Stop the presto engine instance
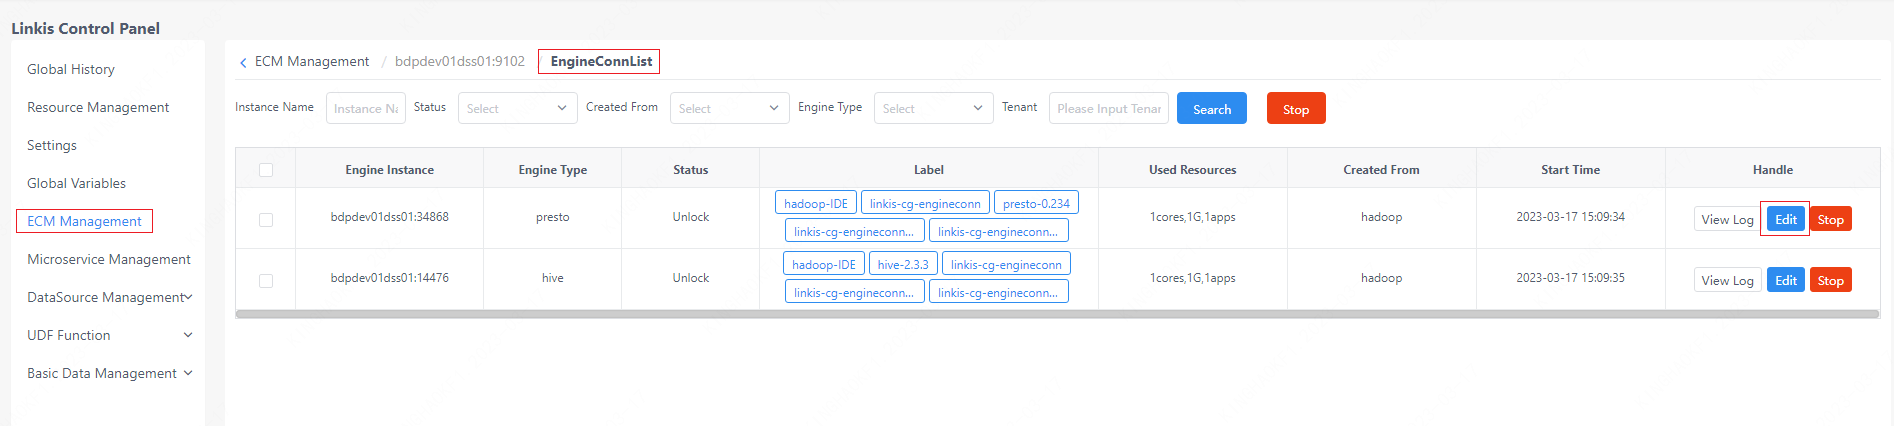 click(x=1830, y=219)
